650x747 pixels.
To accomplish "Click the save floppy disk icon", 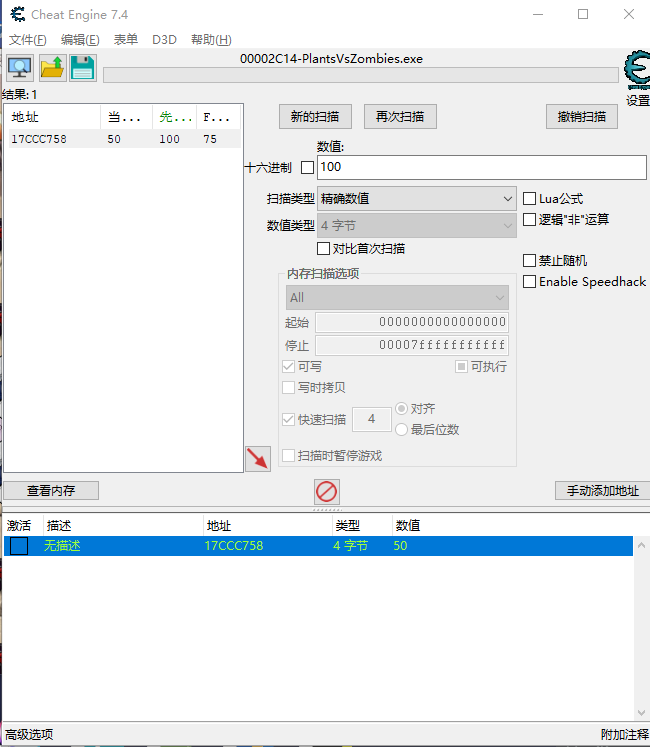I will pyautogui.click(x=82, y=68).
